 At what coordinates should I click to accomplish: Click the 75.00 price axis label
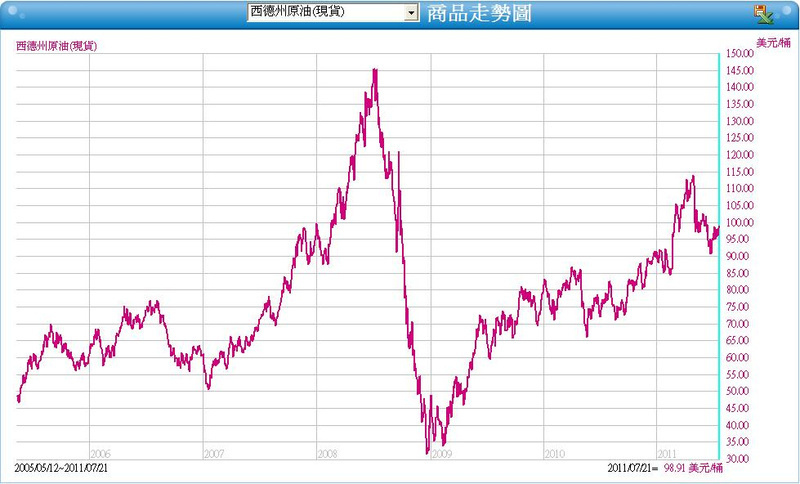(x=737, y=307)
